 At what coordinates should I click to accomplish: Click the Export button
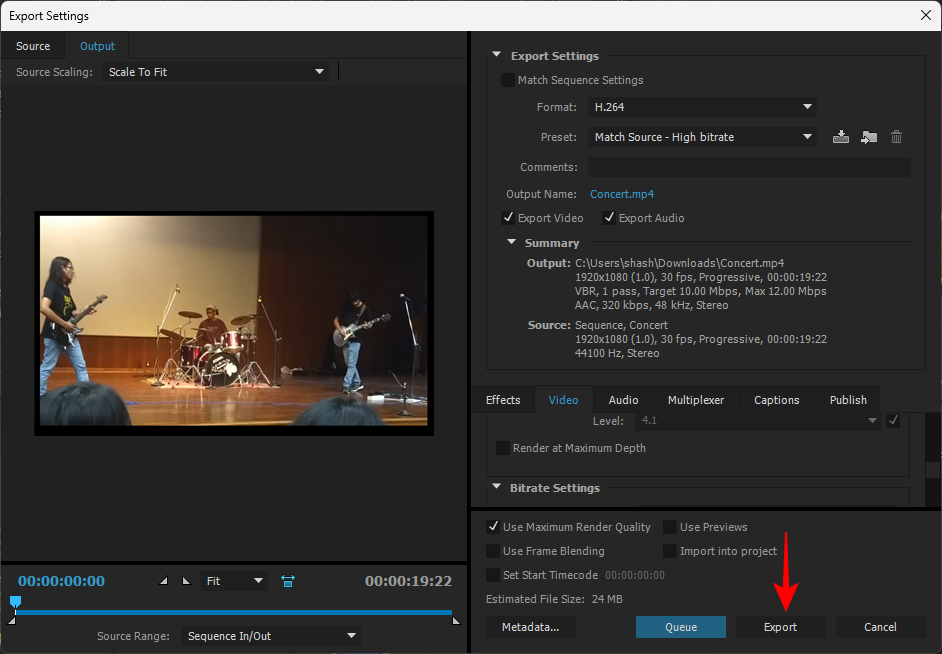click(780, 627)
